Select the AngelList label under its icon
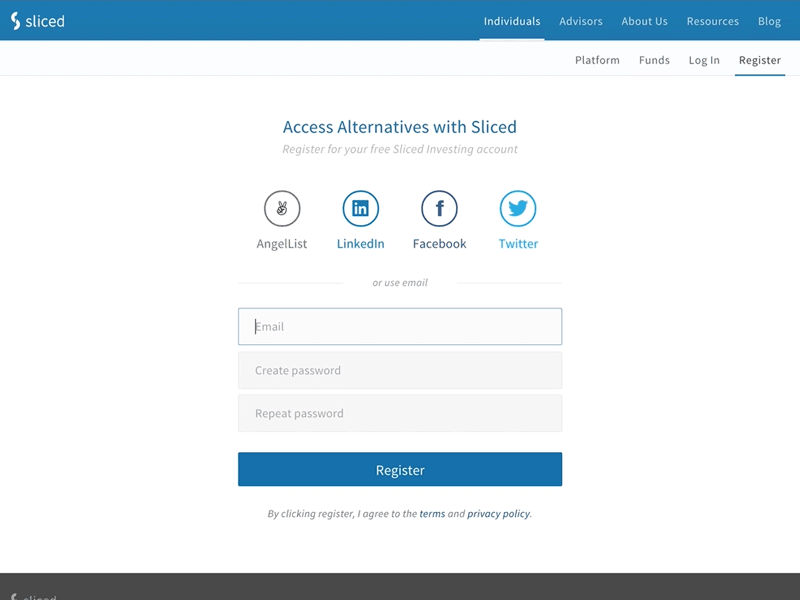This screenshot has width=800, height=600. (x=281, y=243)
